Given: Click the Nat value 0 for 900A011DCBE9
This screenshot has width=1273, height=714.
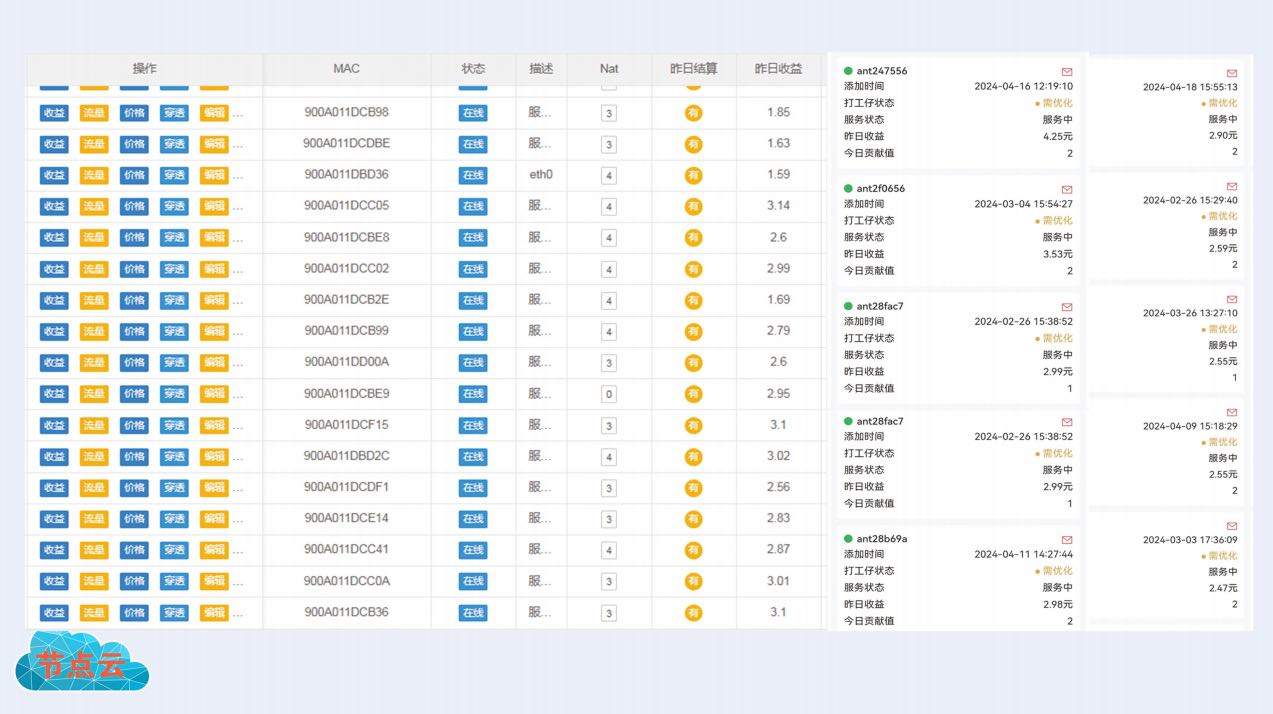Looking at the screenshot, I should [x=609, y=394].
